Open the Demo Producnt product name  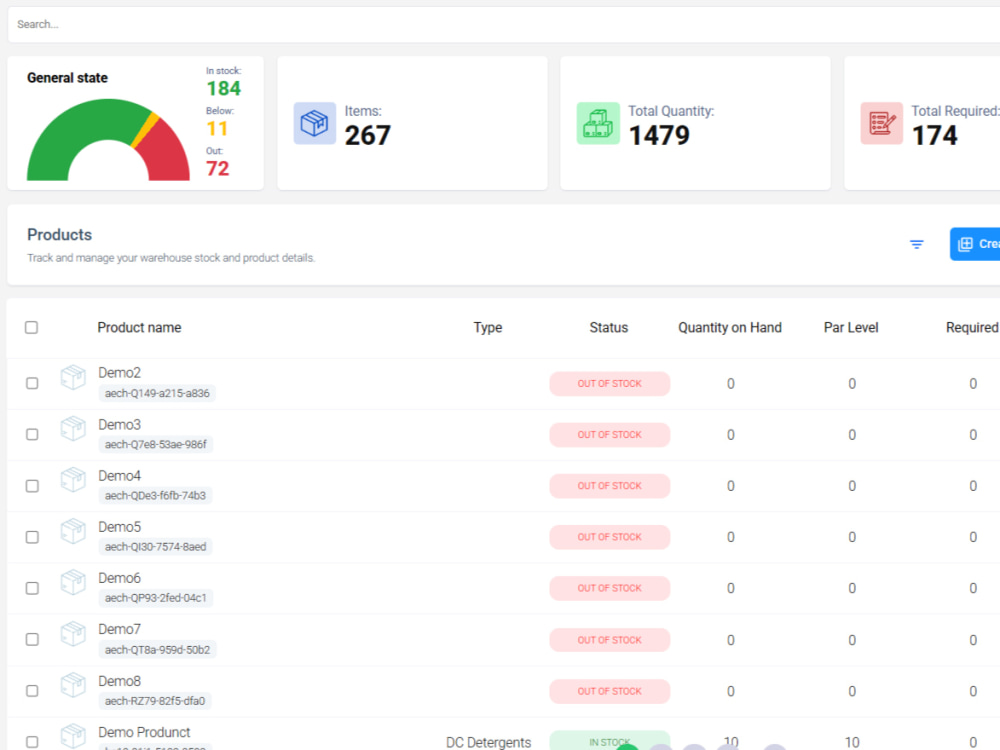coord(144,732)
